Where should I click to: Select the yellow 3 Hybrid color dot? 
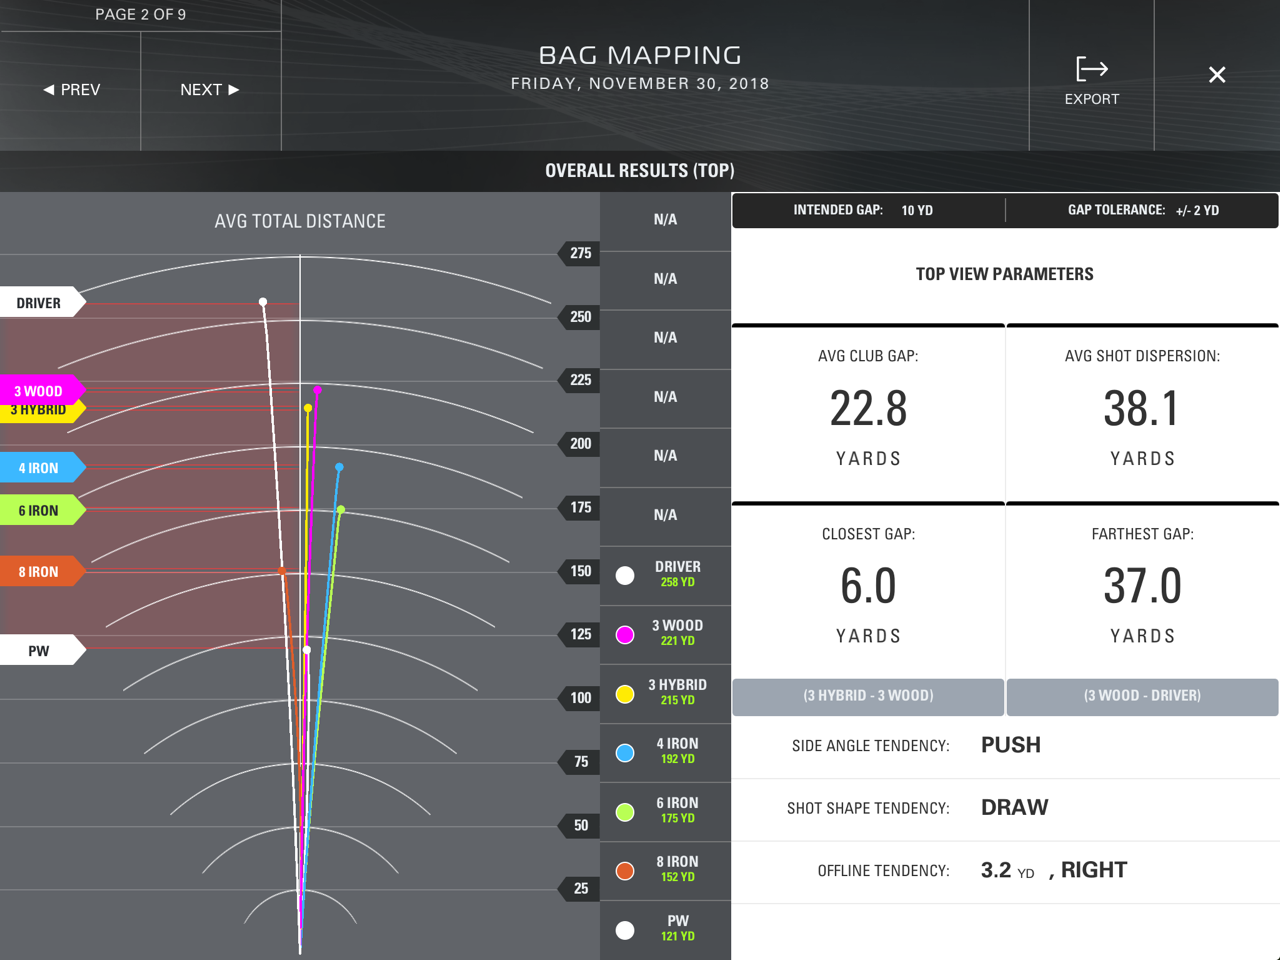(625, 693)
